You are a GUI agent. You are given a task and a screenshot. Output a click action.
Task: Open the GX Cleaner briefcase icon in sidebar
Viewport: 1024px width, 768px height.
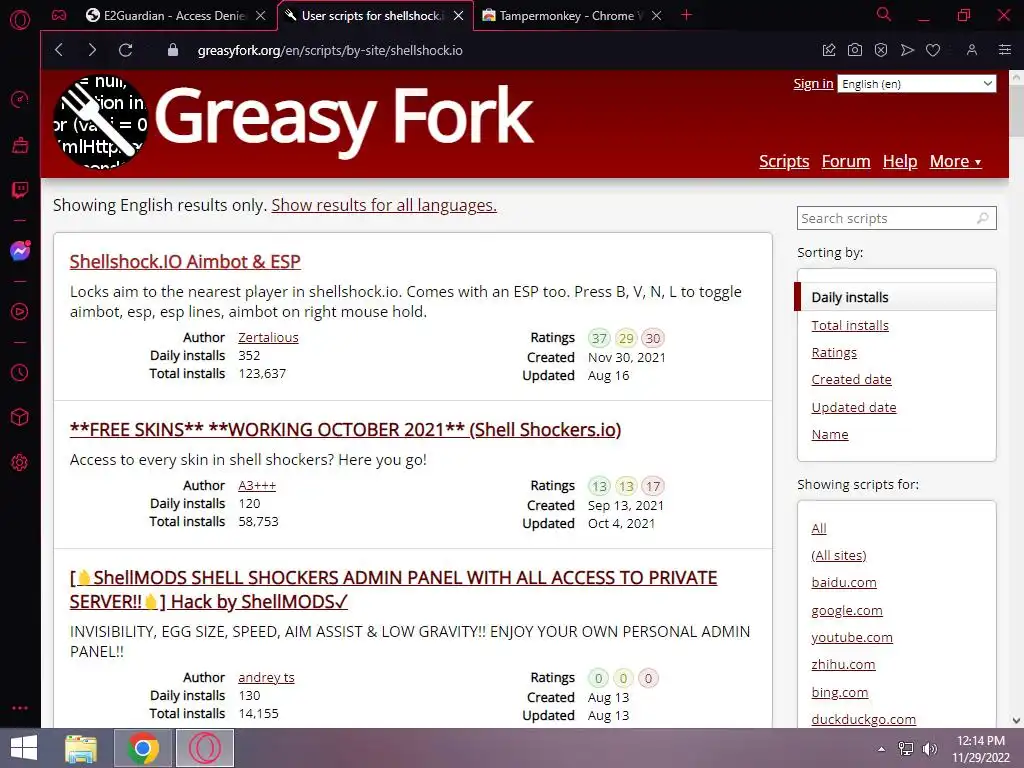tap(20, 145)
